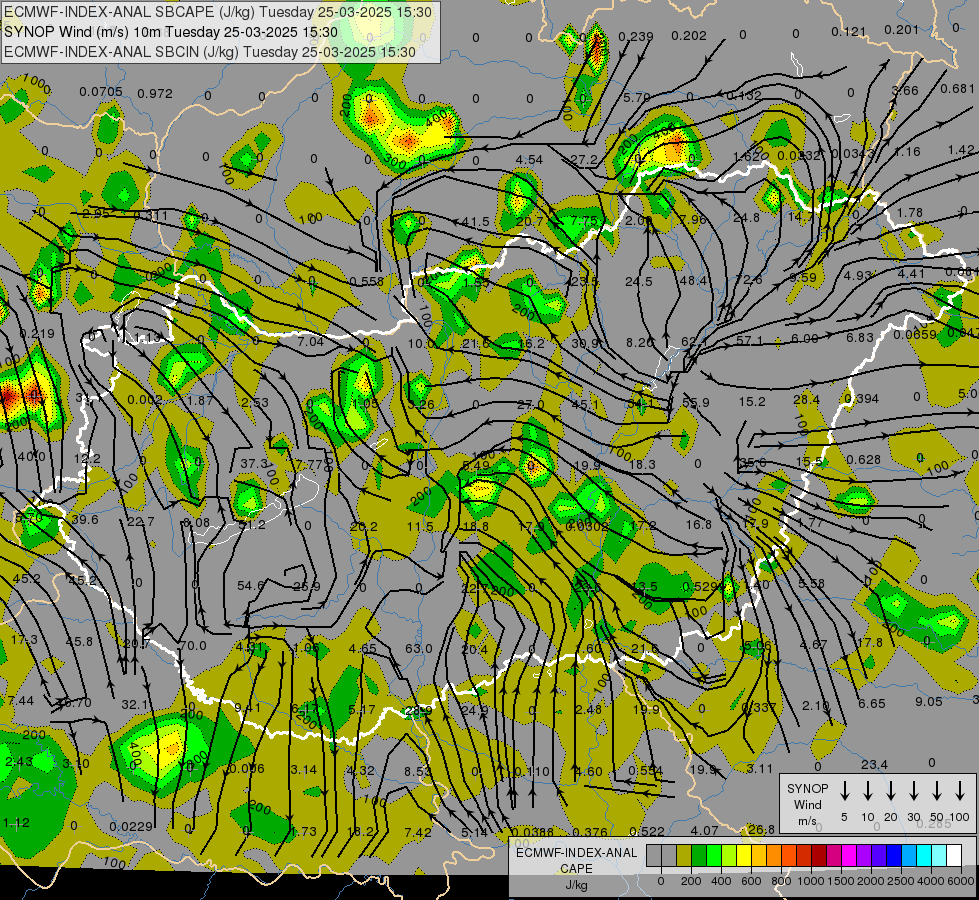The height and width of the screenshot is (900, 979).
Task: Click the 100 m/s wind arrow in the legend
Action: click(x=960, y=791)
